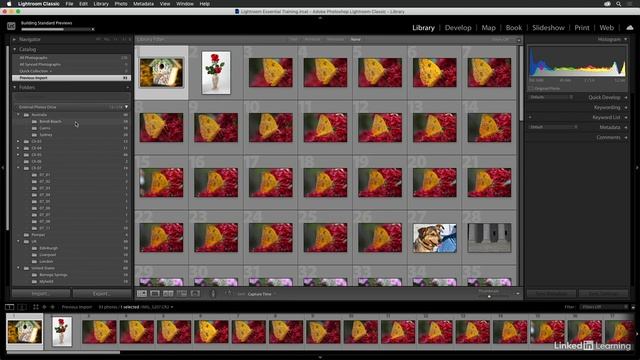The height and width of the screenshot is (360, 640).
Task: Go back to the previous source arrow
Action: point(44,307)
